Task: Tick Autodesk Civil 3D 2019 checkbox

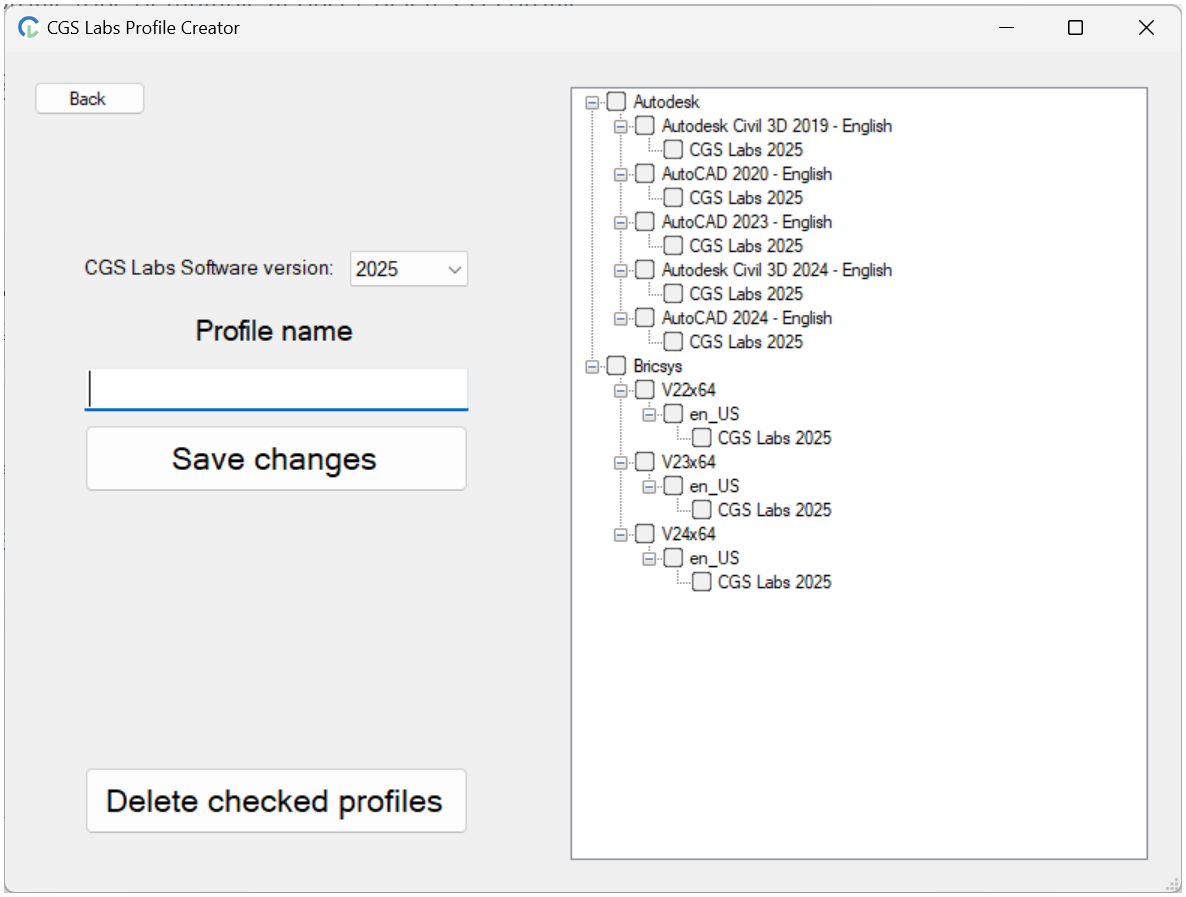Action: (x=645, y=126)
